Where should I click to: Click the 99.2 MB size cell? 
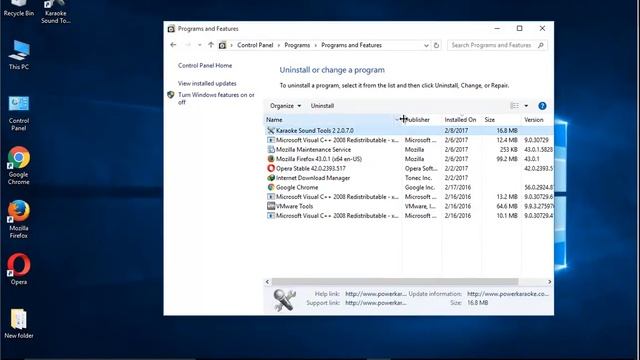[x=507, y=159]
